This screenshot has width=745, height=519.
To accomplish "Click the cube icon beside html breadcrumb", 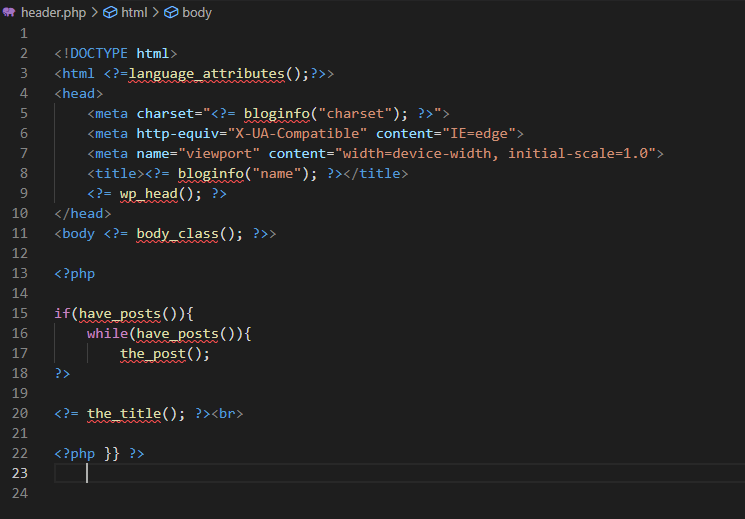I will 110,12.
